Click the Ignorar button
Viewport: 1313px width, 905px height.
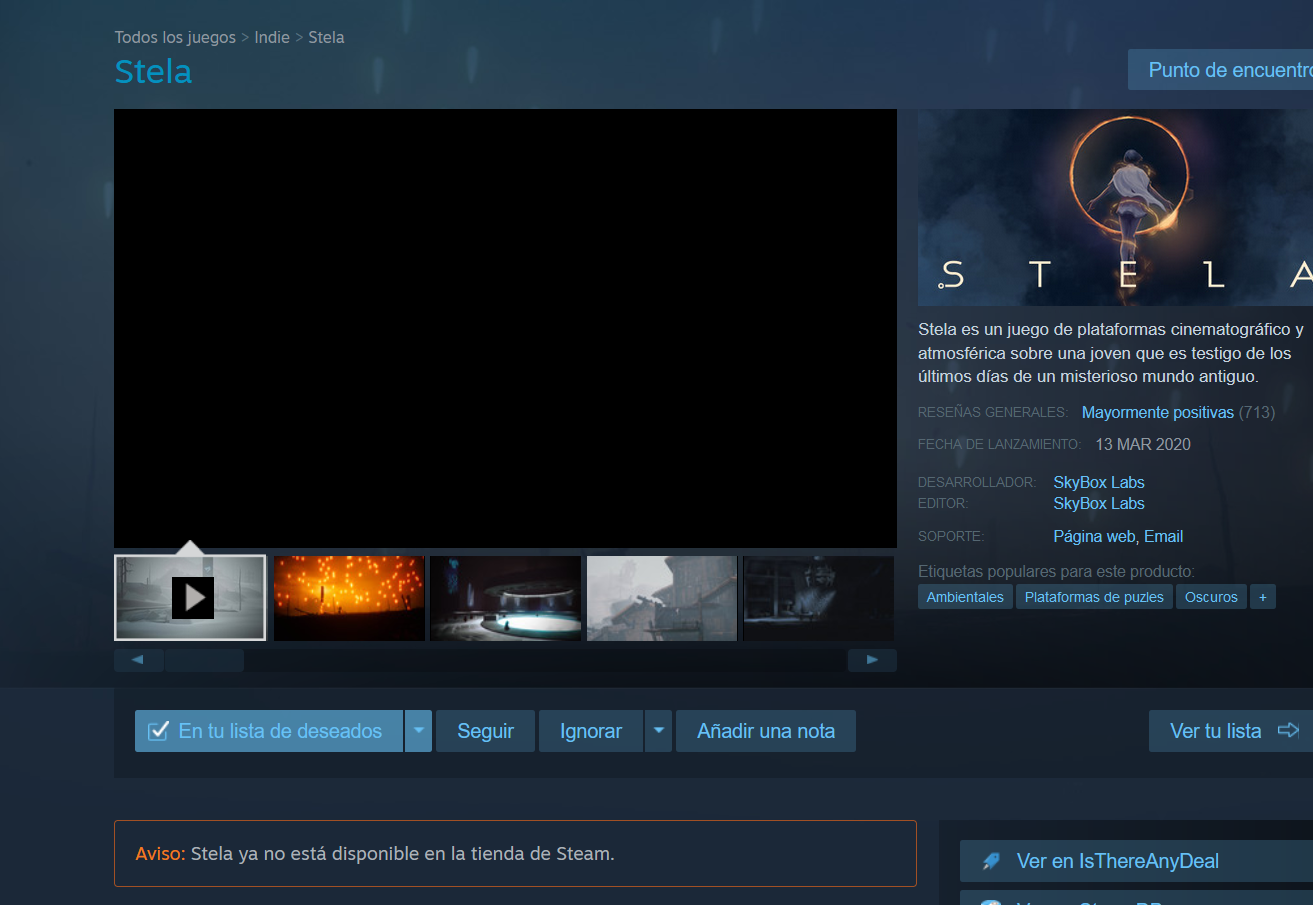(x=591, y=731)
